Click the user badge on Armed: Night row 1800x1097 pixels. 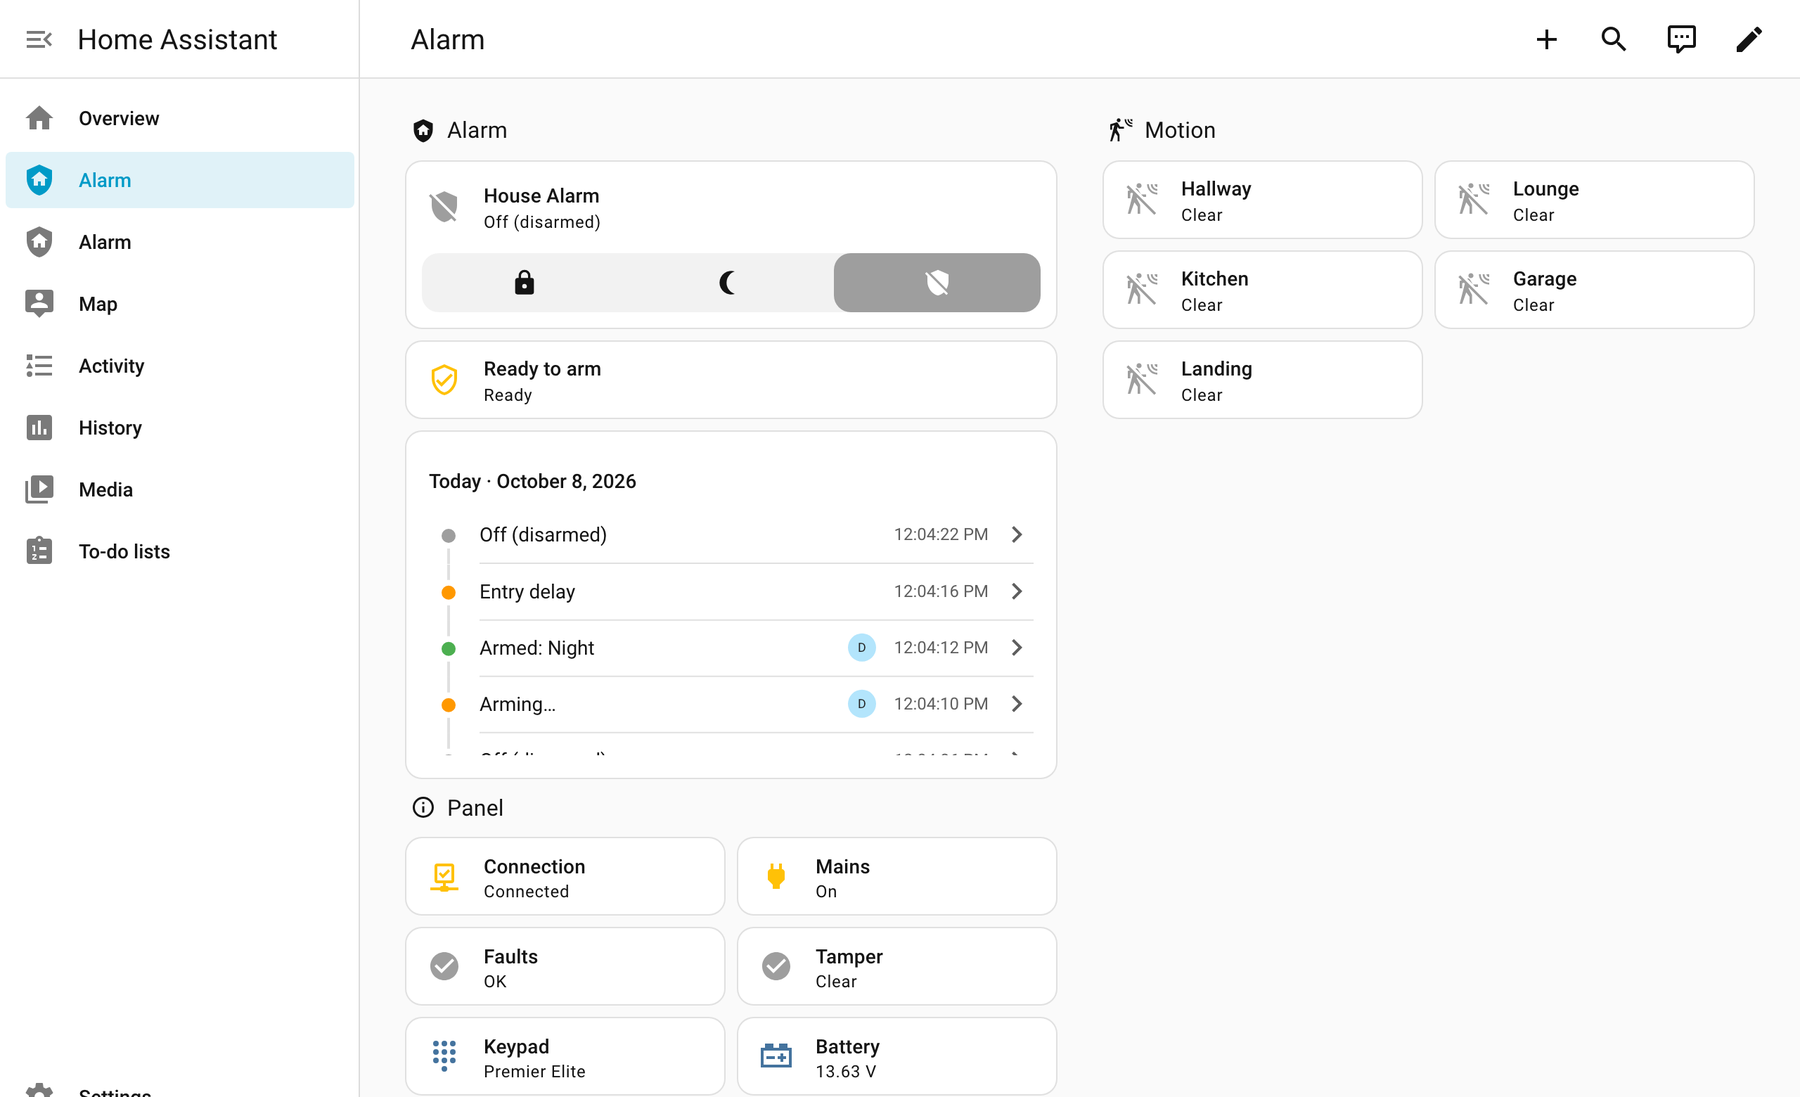[x=862, y=648]
